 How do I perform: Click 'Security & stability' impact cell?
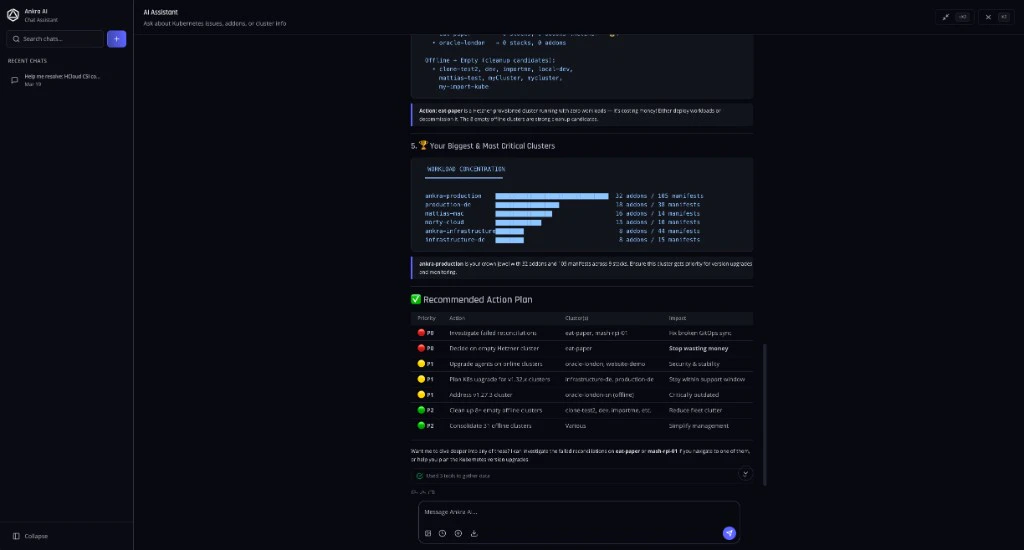point(694,364)
